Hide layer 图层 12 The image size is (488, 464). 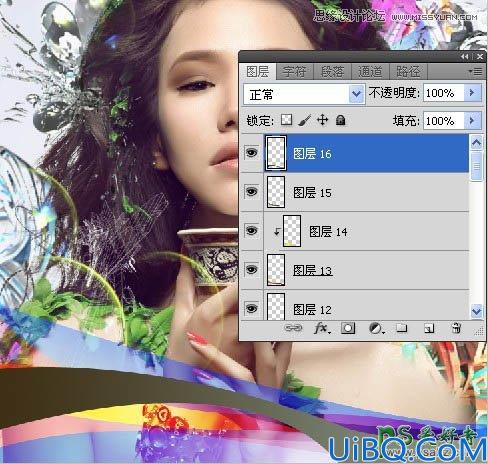tap(251, 308)
